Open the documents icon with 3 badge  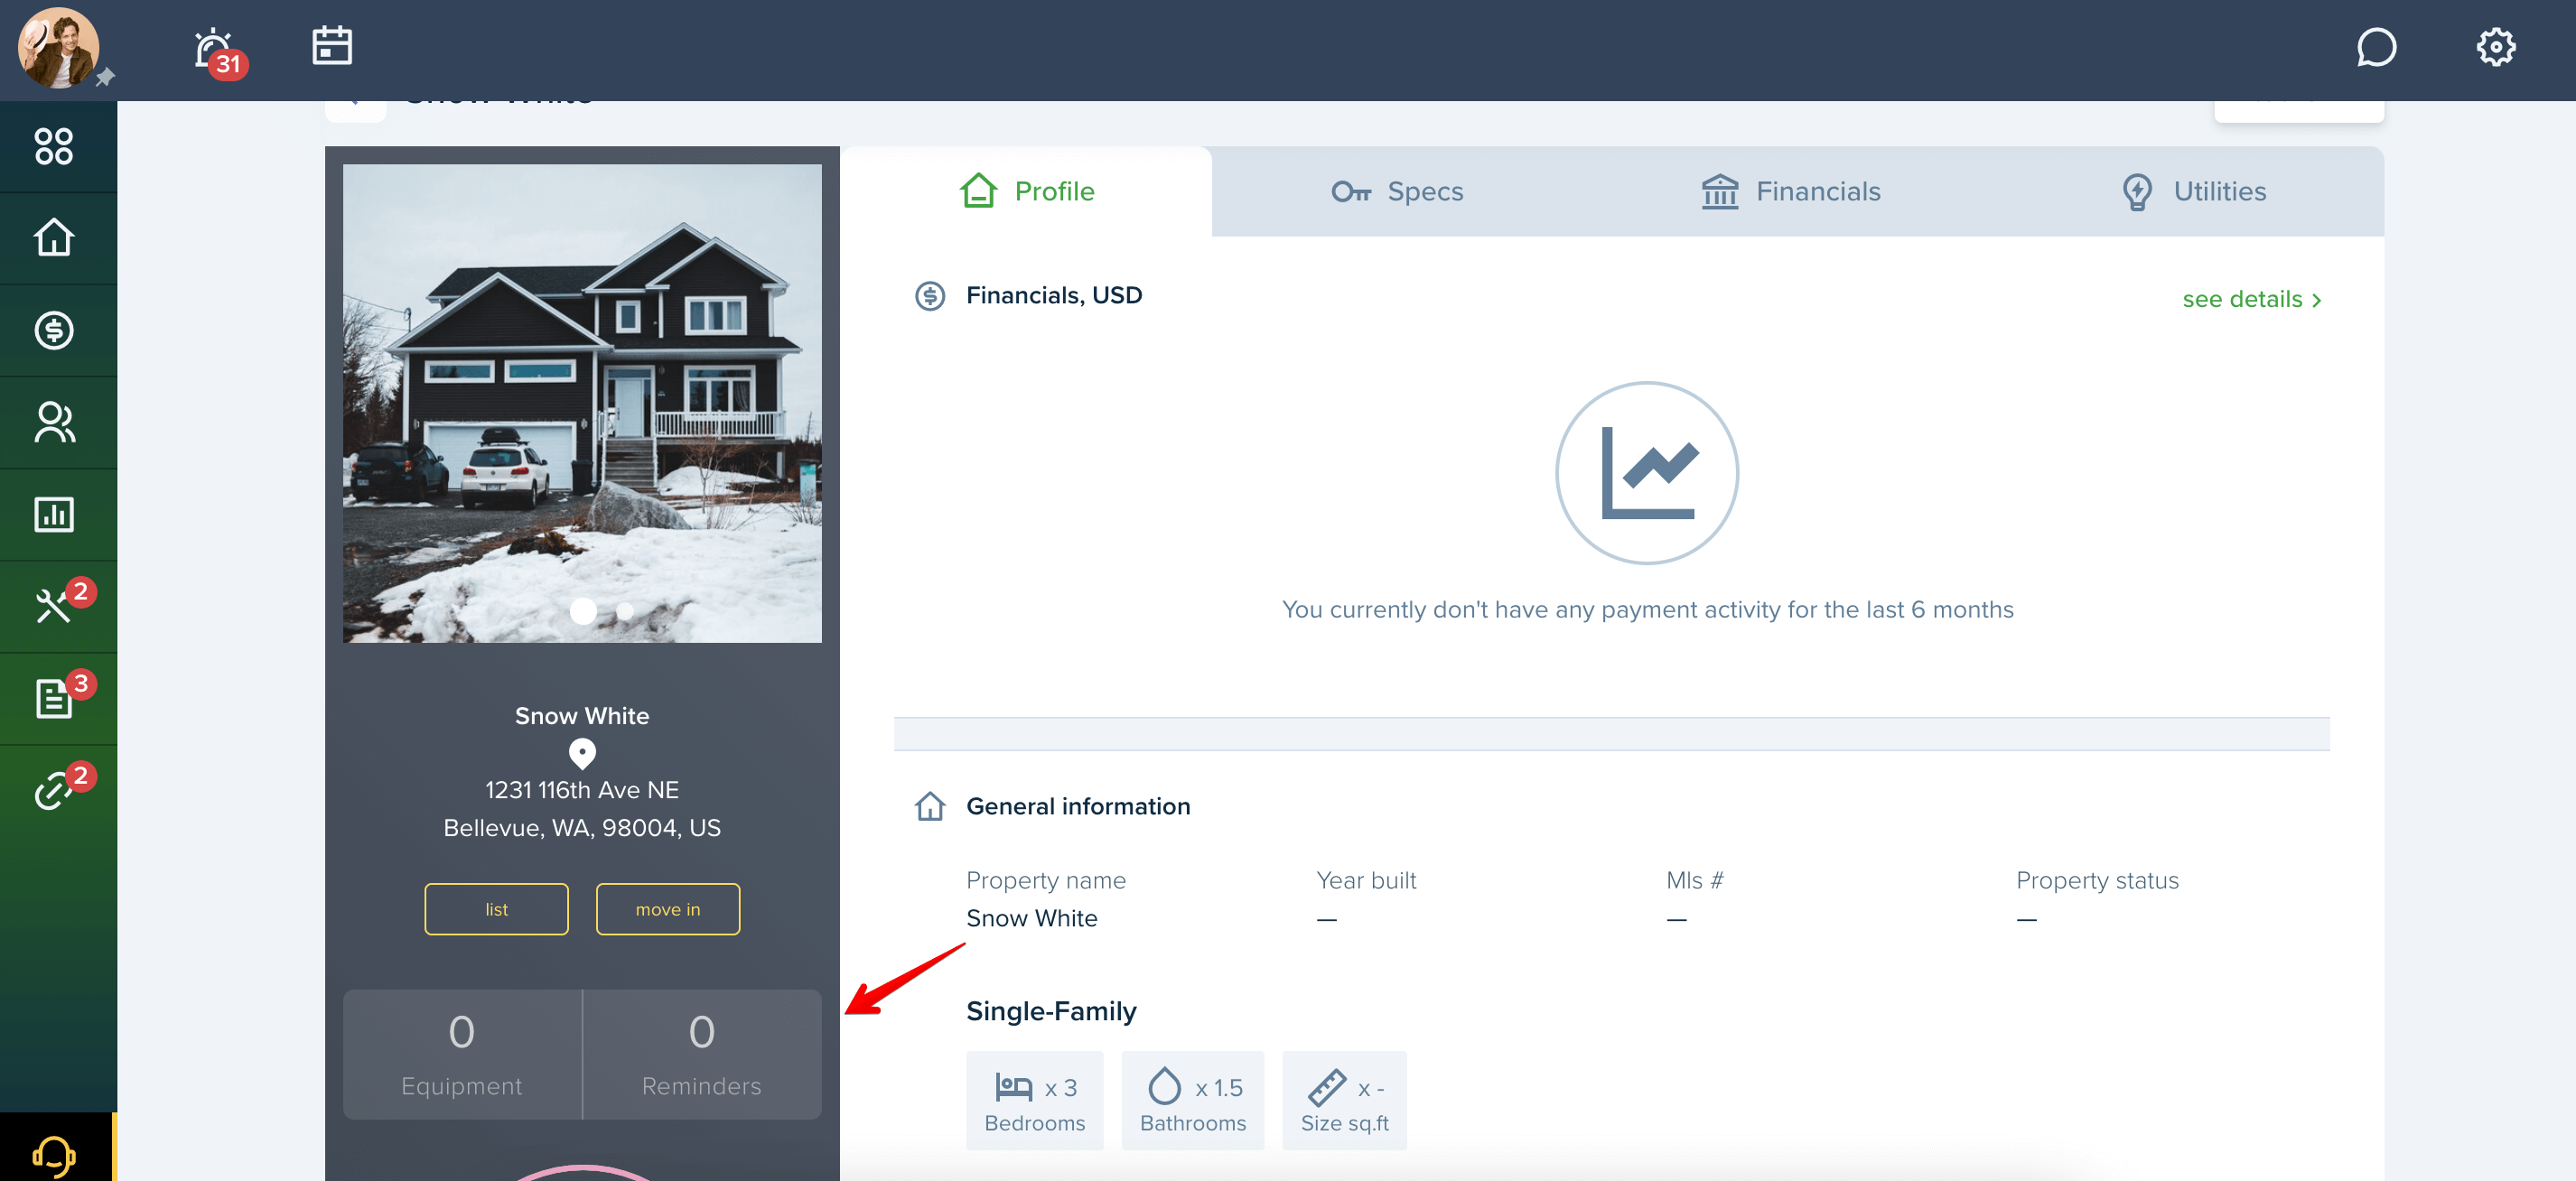pos(54,698)
